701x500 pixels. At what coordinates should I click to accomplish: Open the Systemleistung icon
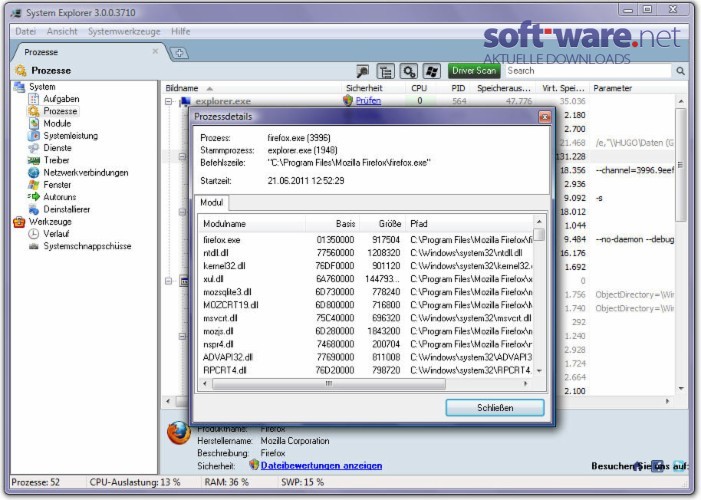point(34,136)
